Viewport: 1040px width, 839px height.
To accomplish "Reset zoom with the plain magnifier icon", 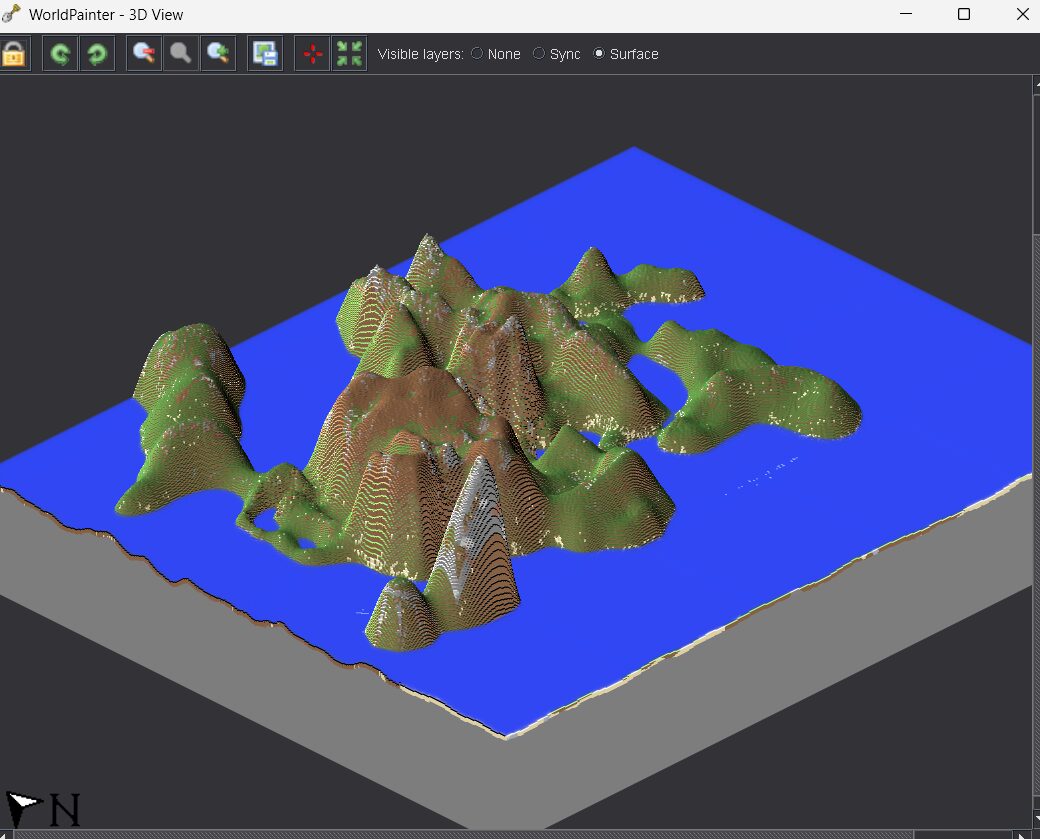I will tap(181, 54).
